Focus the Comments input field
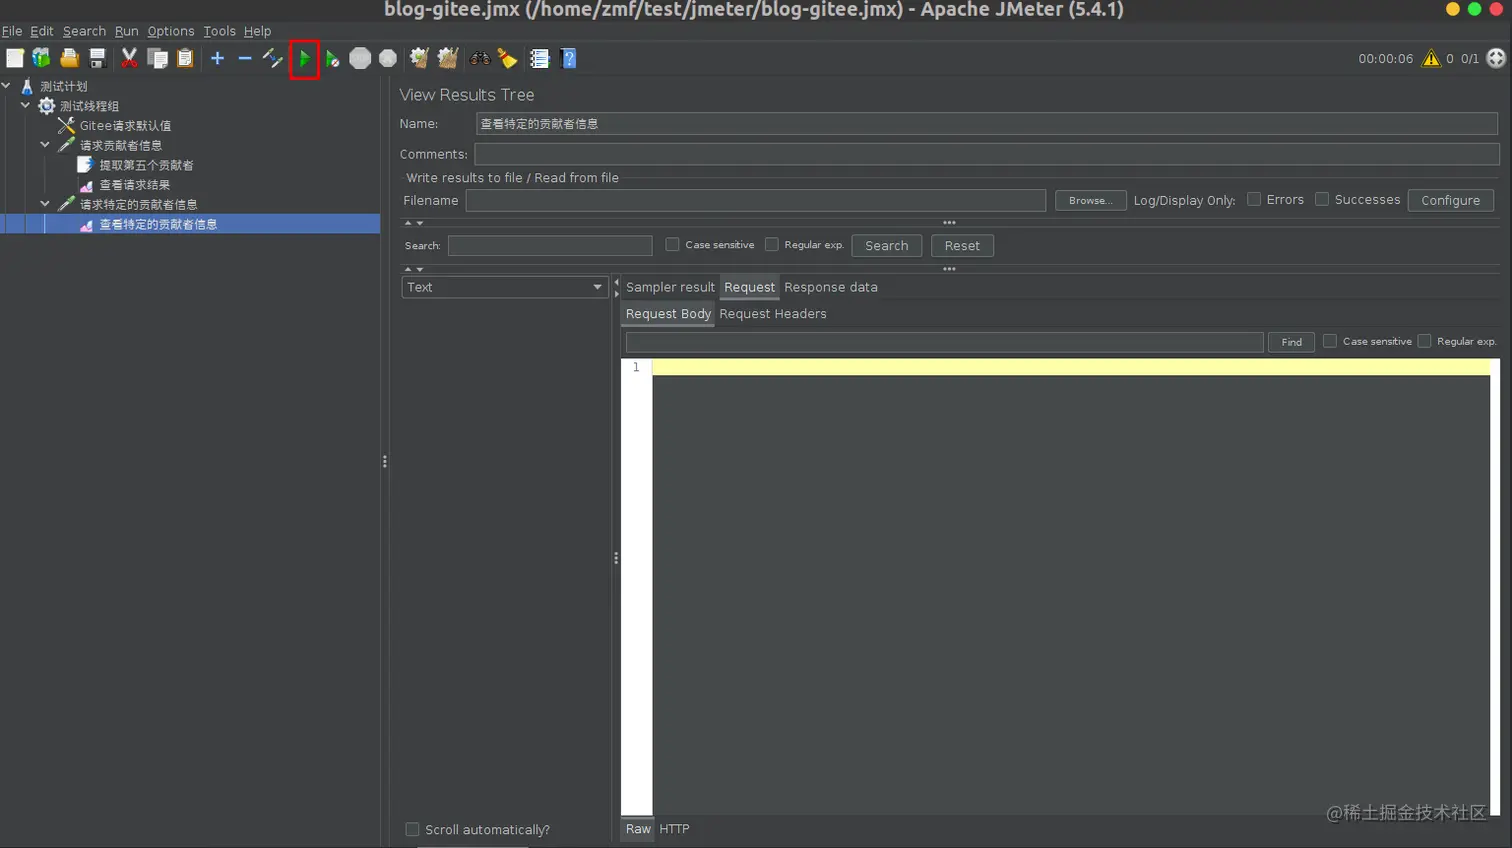The height and width of the screenshot is (848, 1512). tap(987, 154)
